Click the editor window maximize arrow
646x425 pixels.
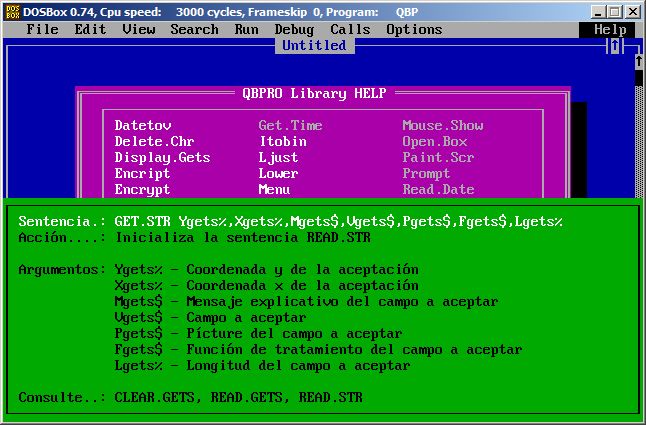tap(615, 46)
